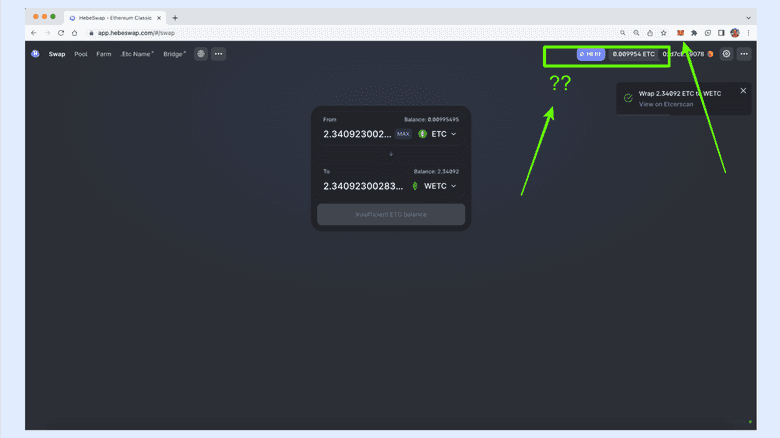Expand the ETC token dropdown
This screenshot has width=780, height=438.
pos(438,133)
